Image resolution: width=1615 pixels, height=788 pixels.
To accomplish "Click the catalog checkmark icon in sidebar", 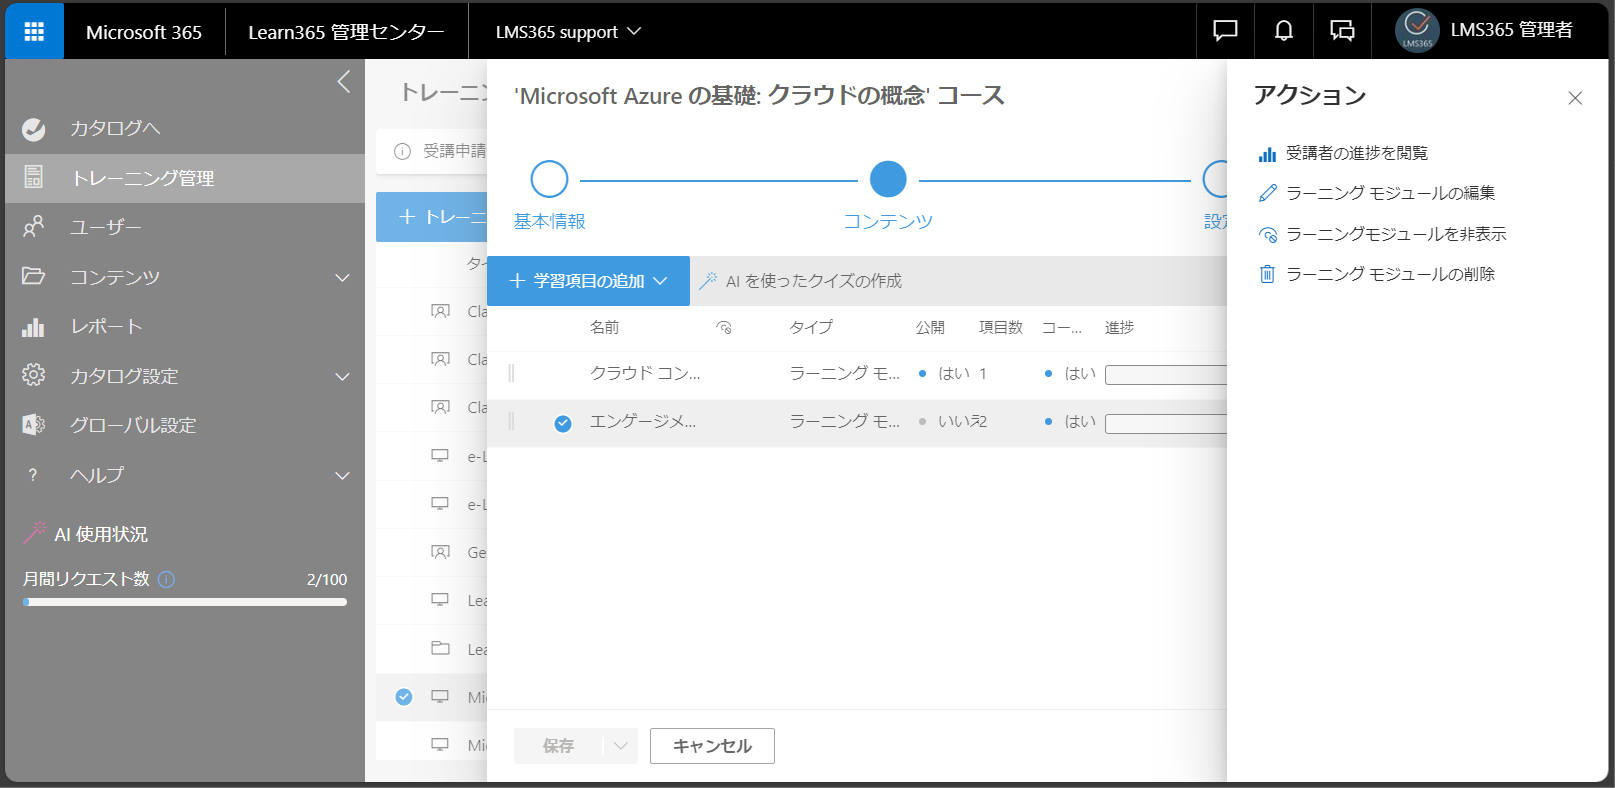I will click(x=34, y=128).
